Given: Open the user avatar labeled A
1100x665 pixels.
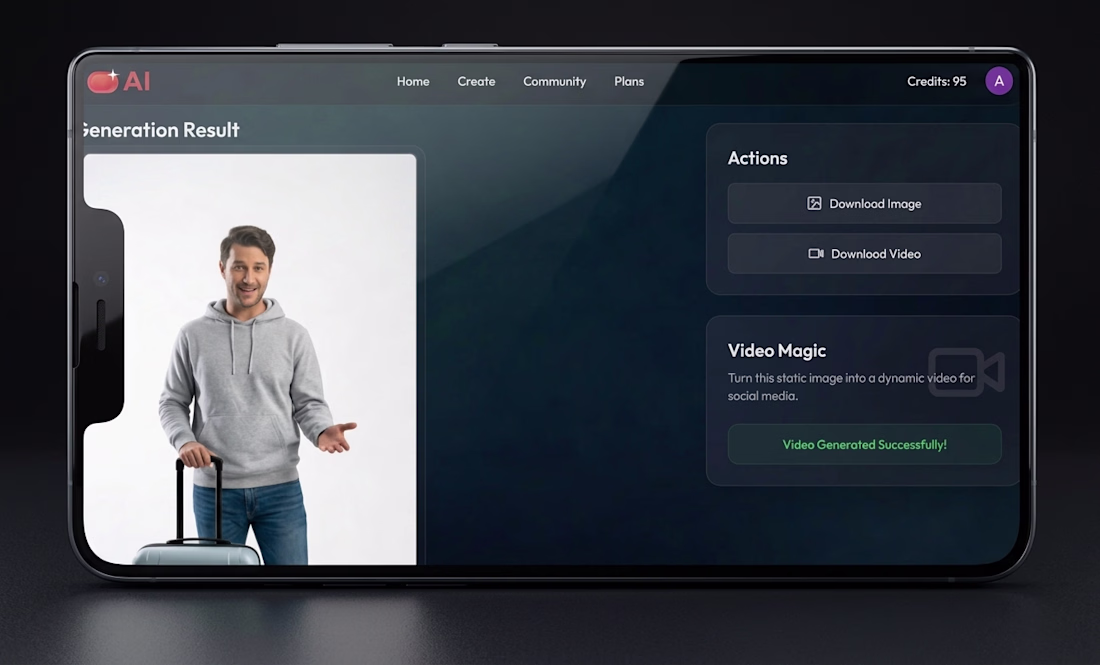Looking at the screenshot, I should 999,81.
